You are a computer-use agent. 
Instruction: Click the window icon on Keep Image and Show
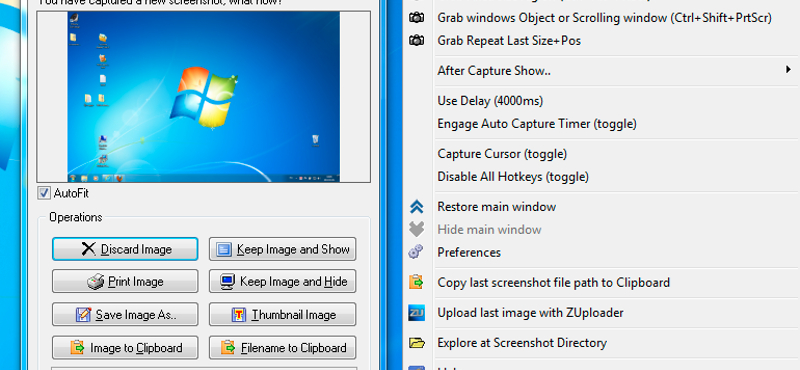pos(224,250)
